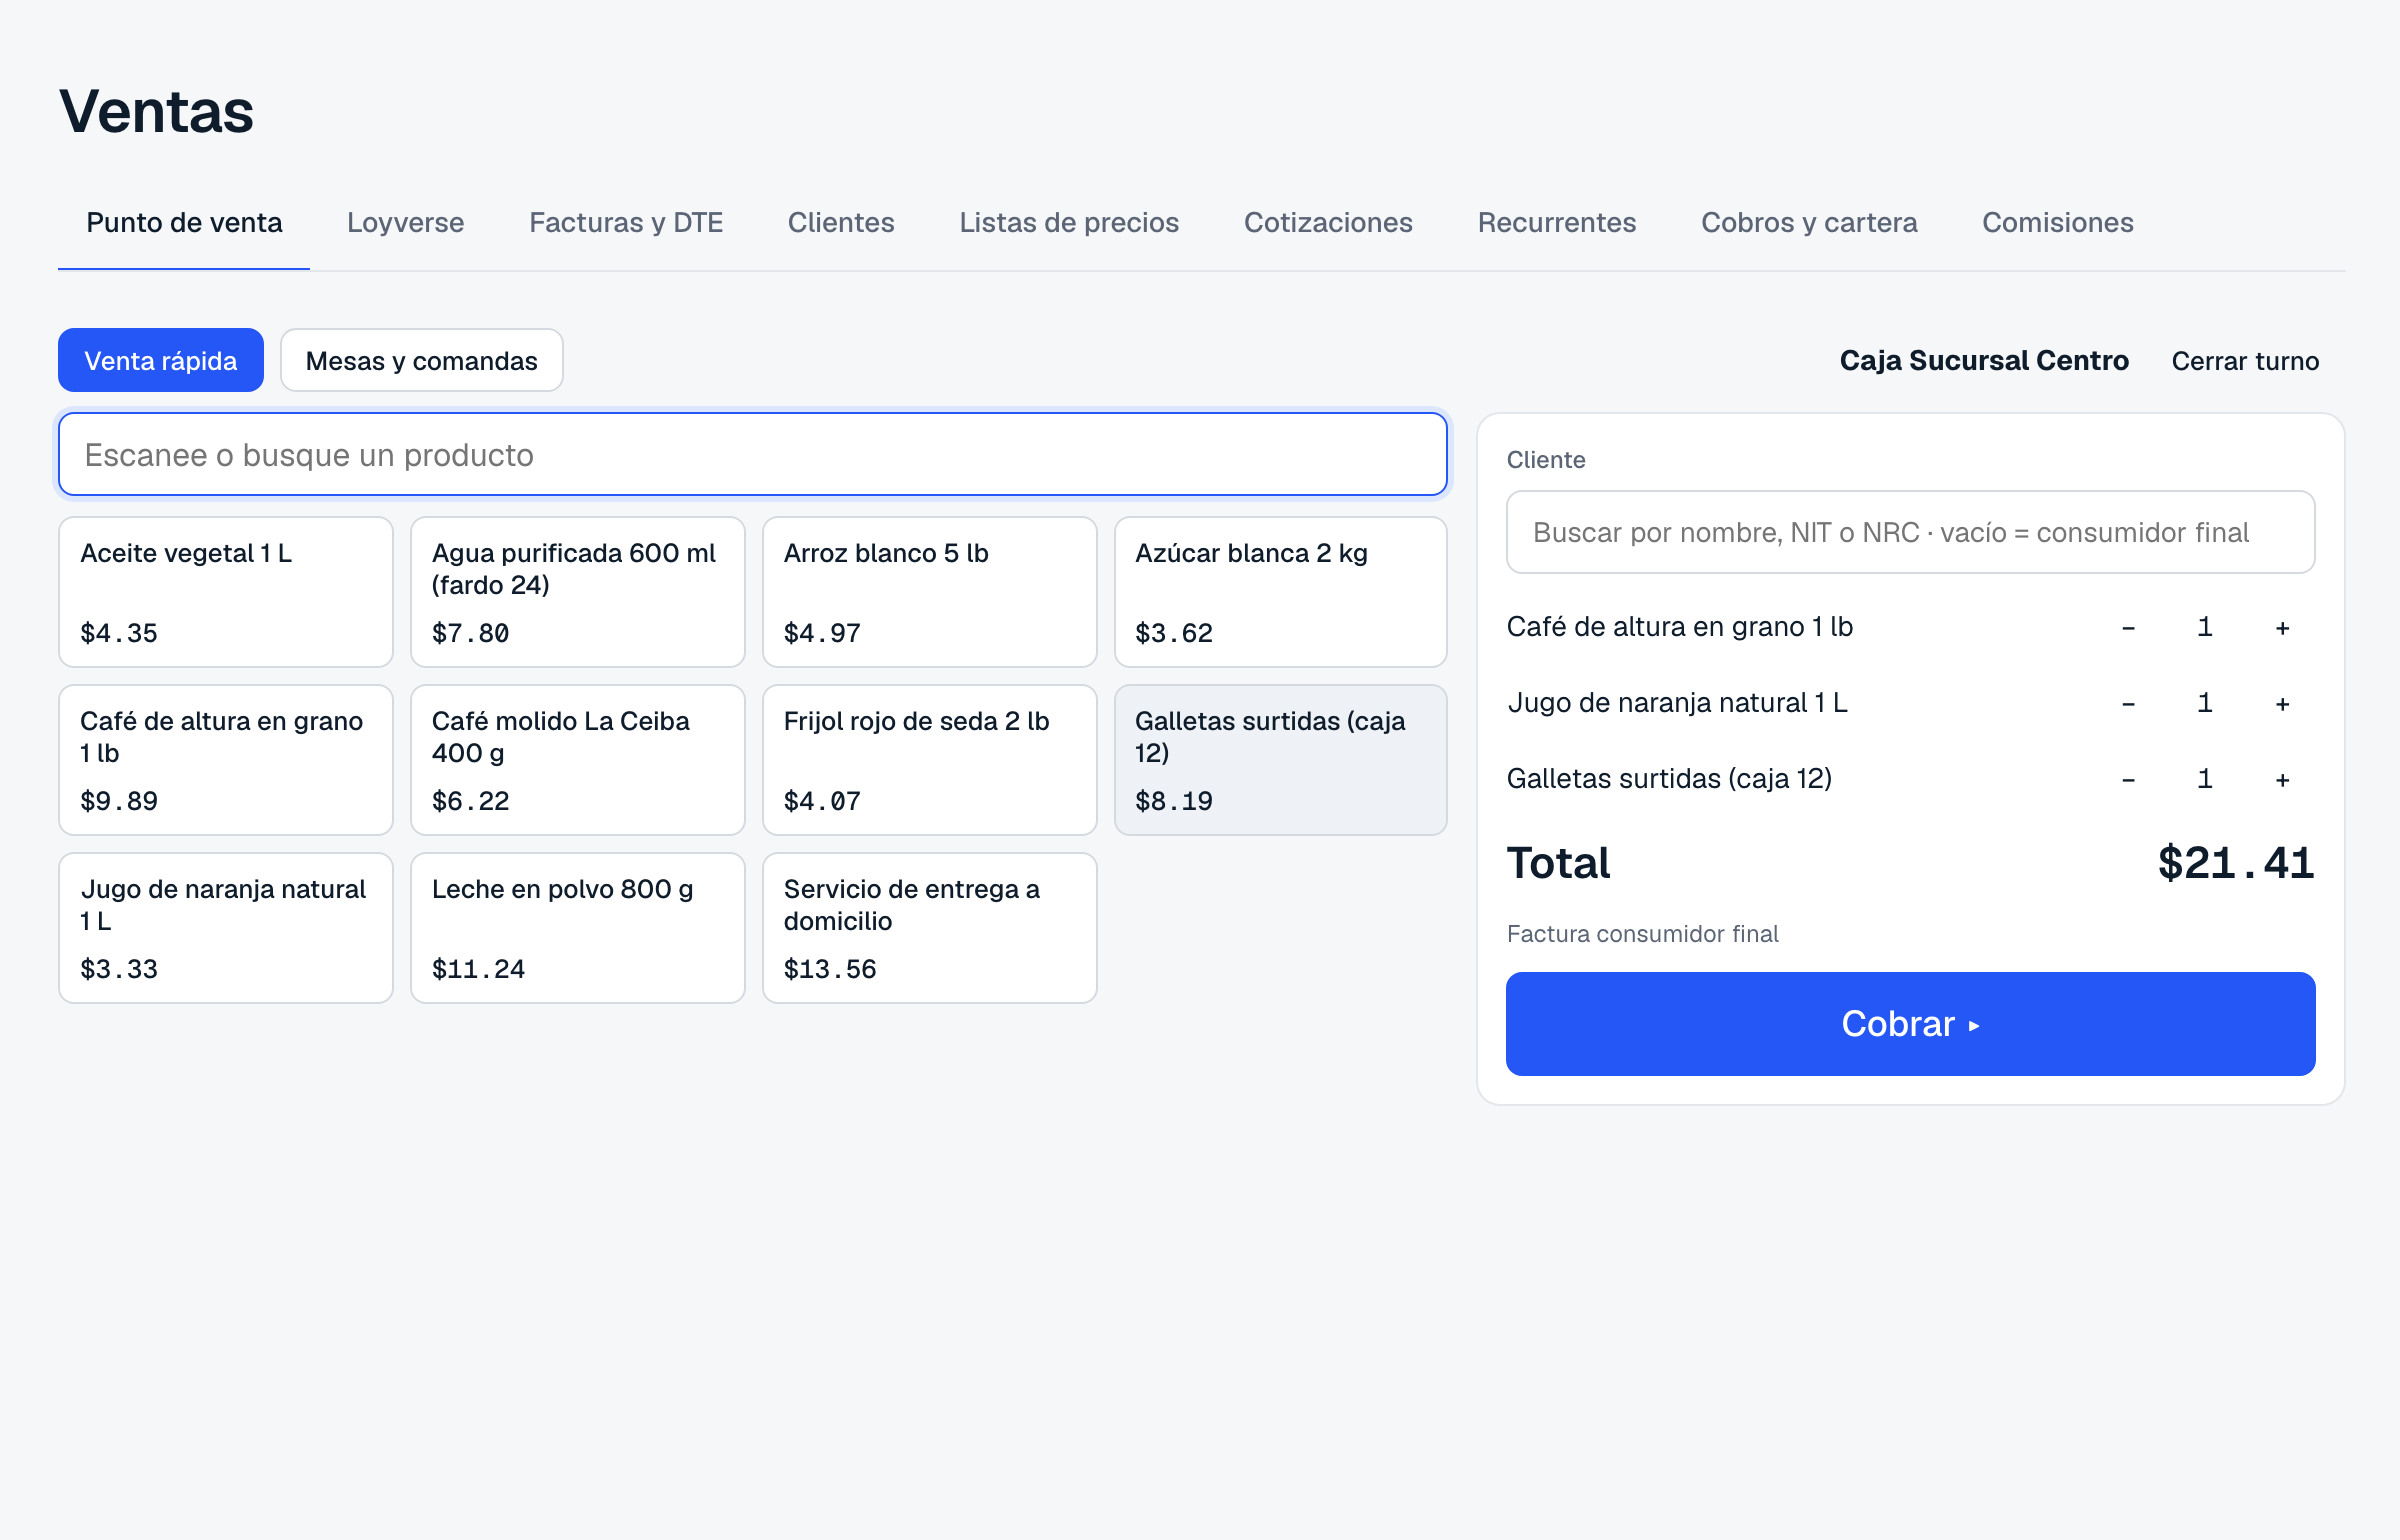Increase quantity of Galletas surtidas in cart
Viewport: 2400px width, 1540px height.
(x=2282, y=780)
